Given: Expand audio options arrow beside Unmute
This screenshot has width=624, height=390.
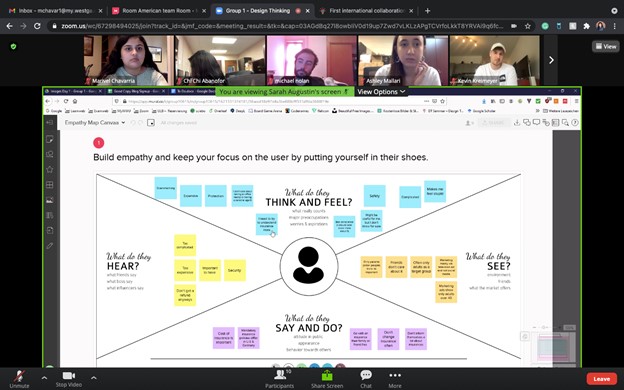Looking at the screenshot, I should pyautogui.click(x=44, y=378).
